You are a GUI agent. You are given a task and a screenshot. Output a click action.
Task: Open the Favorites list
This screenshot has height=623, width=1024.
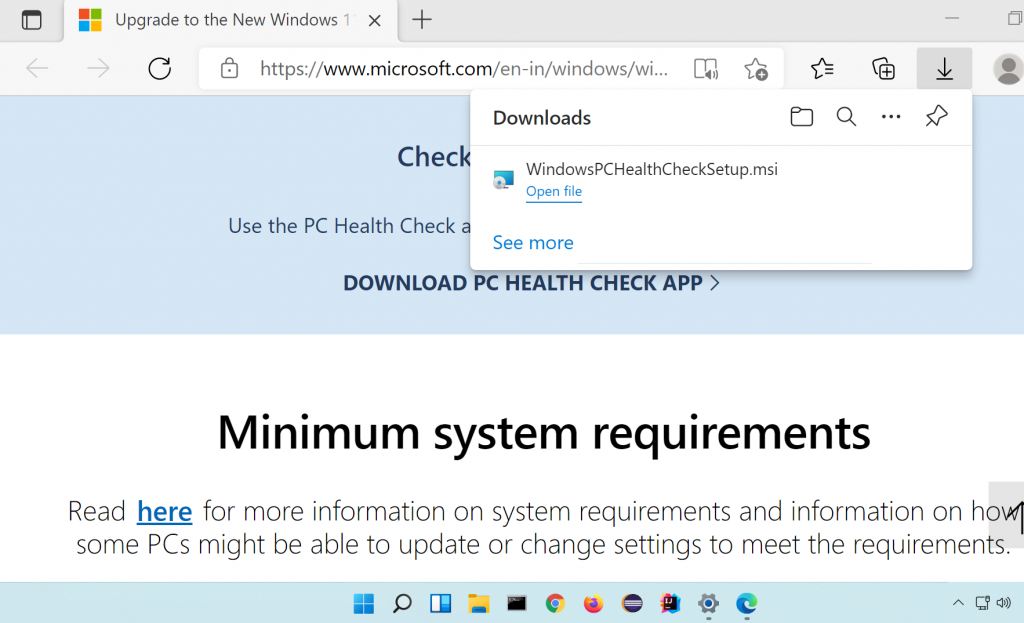click(822, 68)
